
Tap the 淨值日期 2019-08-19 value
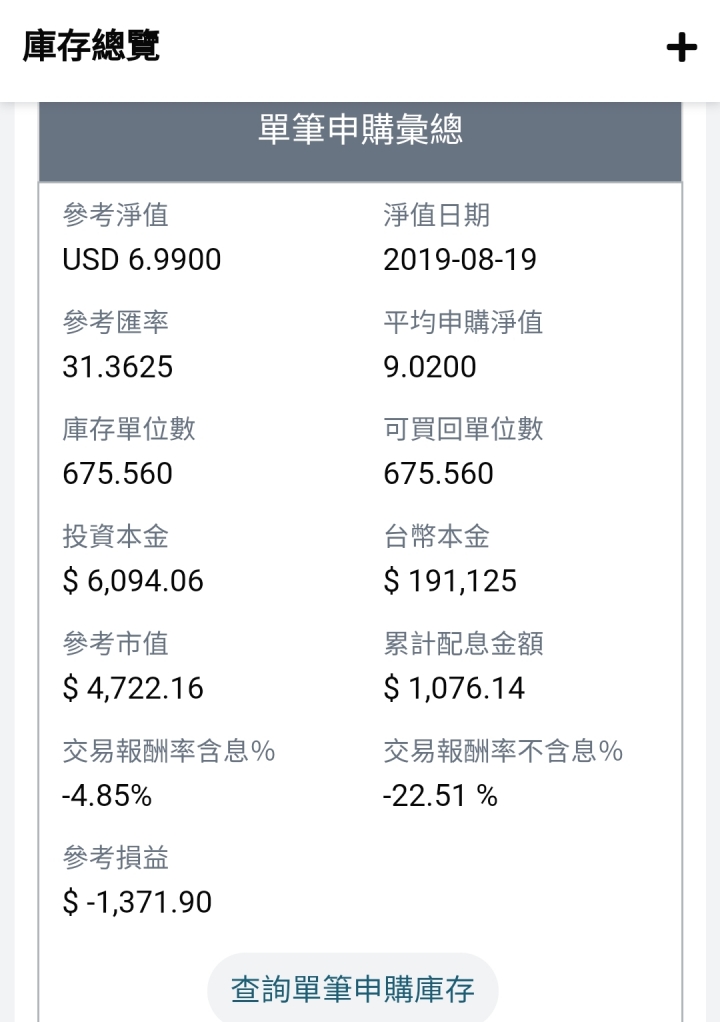[460, 259]
